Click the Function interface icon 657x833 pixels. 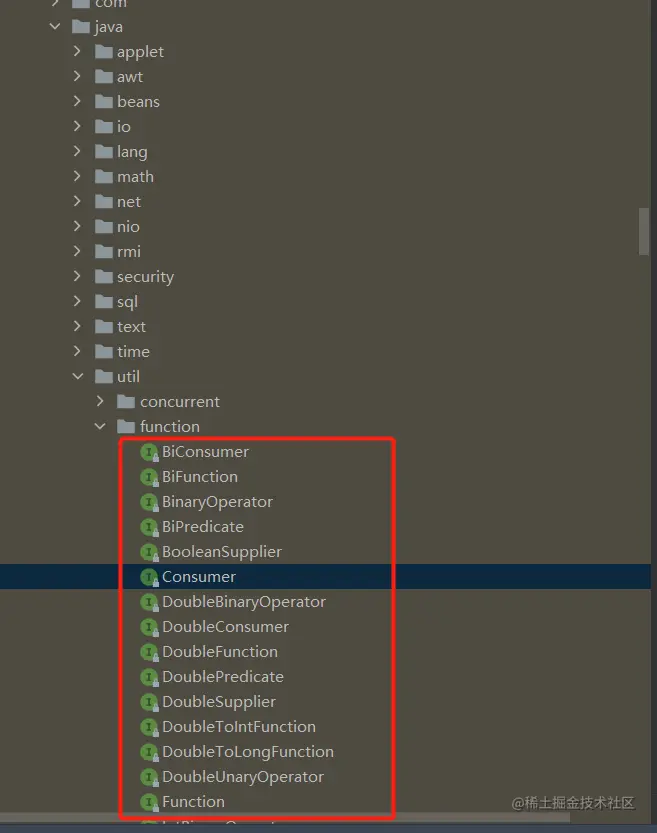point(149,802)
